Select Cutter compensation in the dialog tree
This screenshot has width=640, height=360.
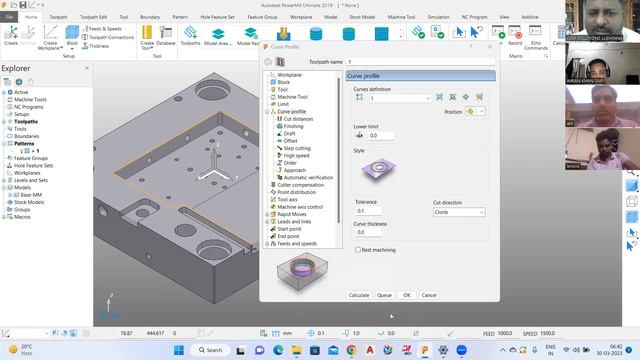point(300,185)
